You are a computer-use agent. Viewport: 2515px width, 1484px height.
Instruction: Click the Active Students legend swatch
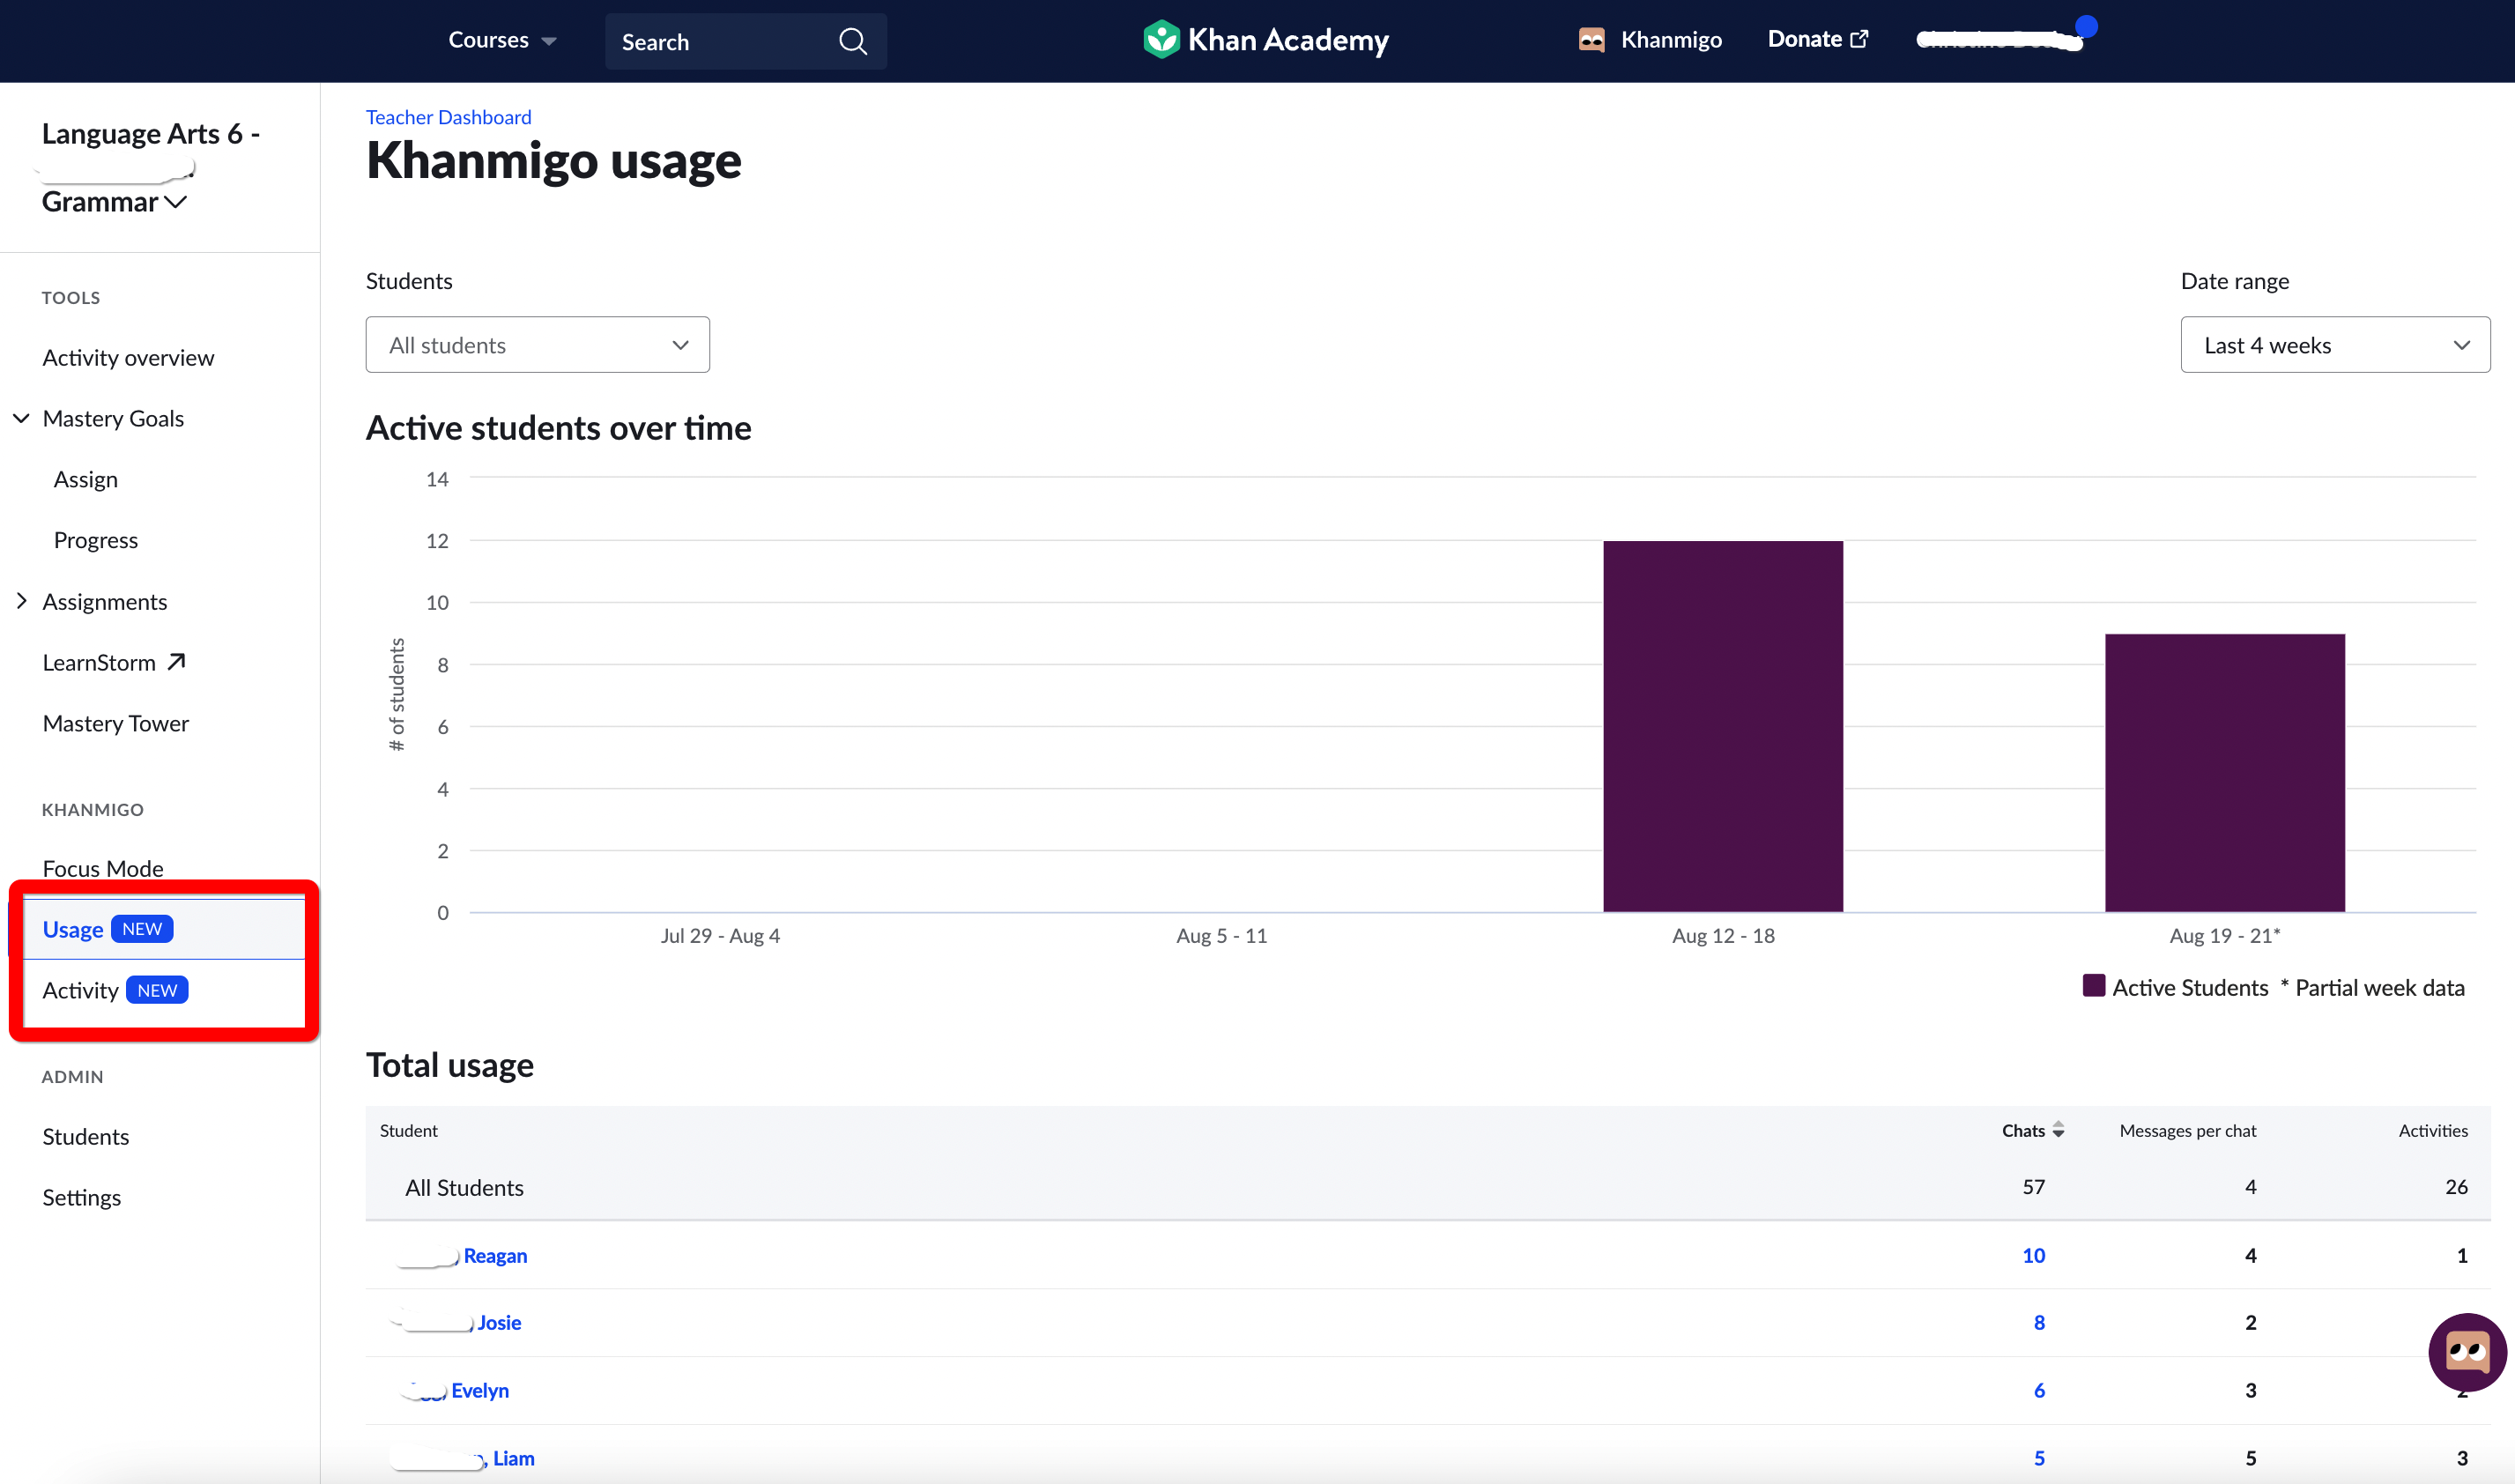(2093, 986)
